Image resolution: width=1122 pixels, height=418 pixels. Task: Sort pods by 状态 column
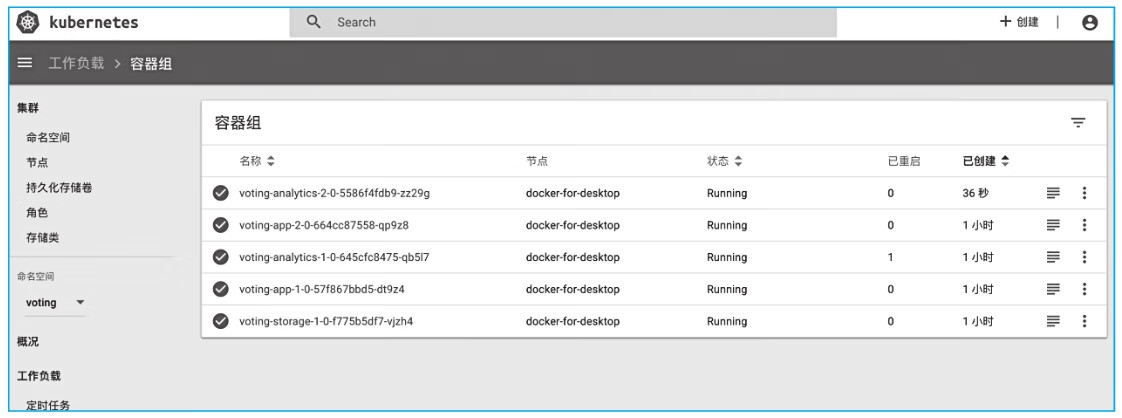[725, 161]
